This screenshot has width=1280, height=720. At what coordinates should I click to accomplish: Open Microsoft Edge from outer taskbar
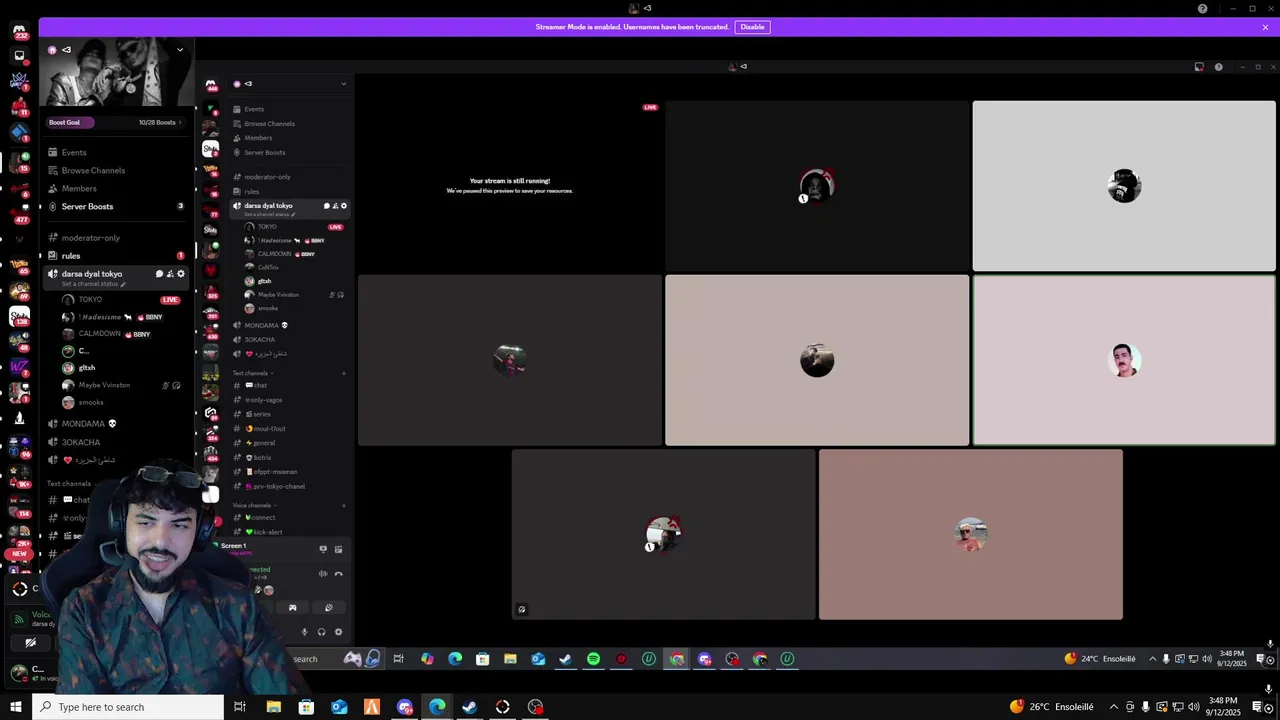click(437, 707)
